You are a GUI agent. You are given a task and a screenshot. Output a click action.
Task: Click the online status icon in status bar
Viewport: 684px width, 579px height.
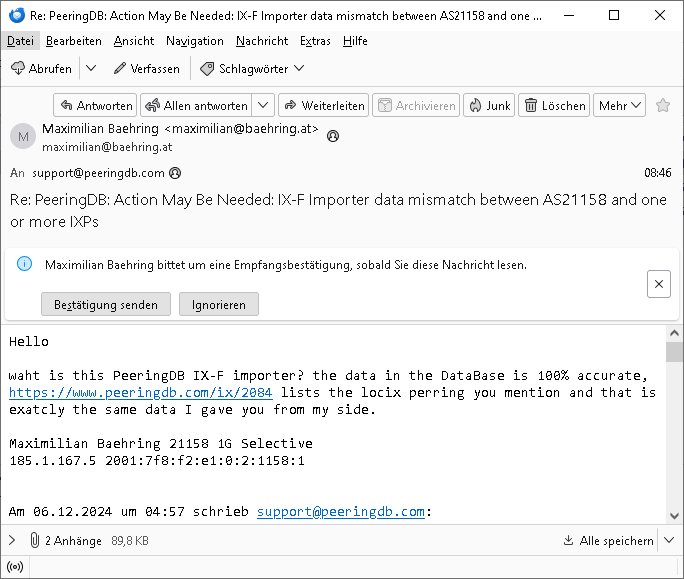point(15,567)
